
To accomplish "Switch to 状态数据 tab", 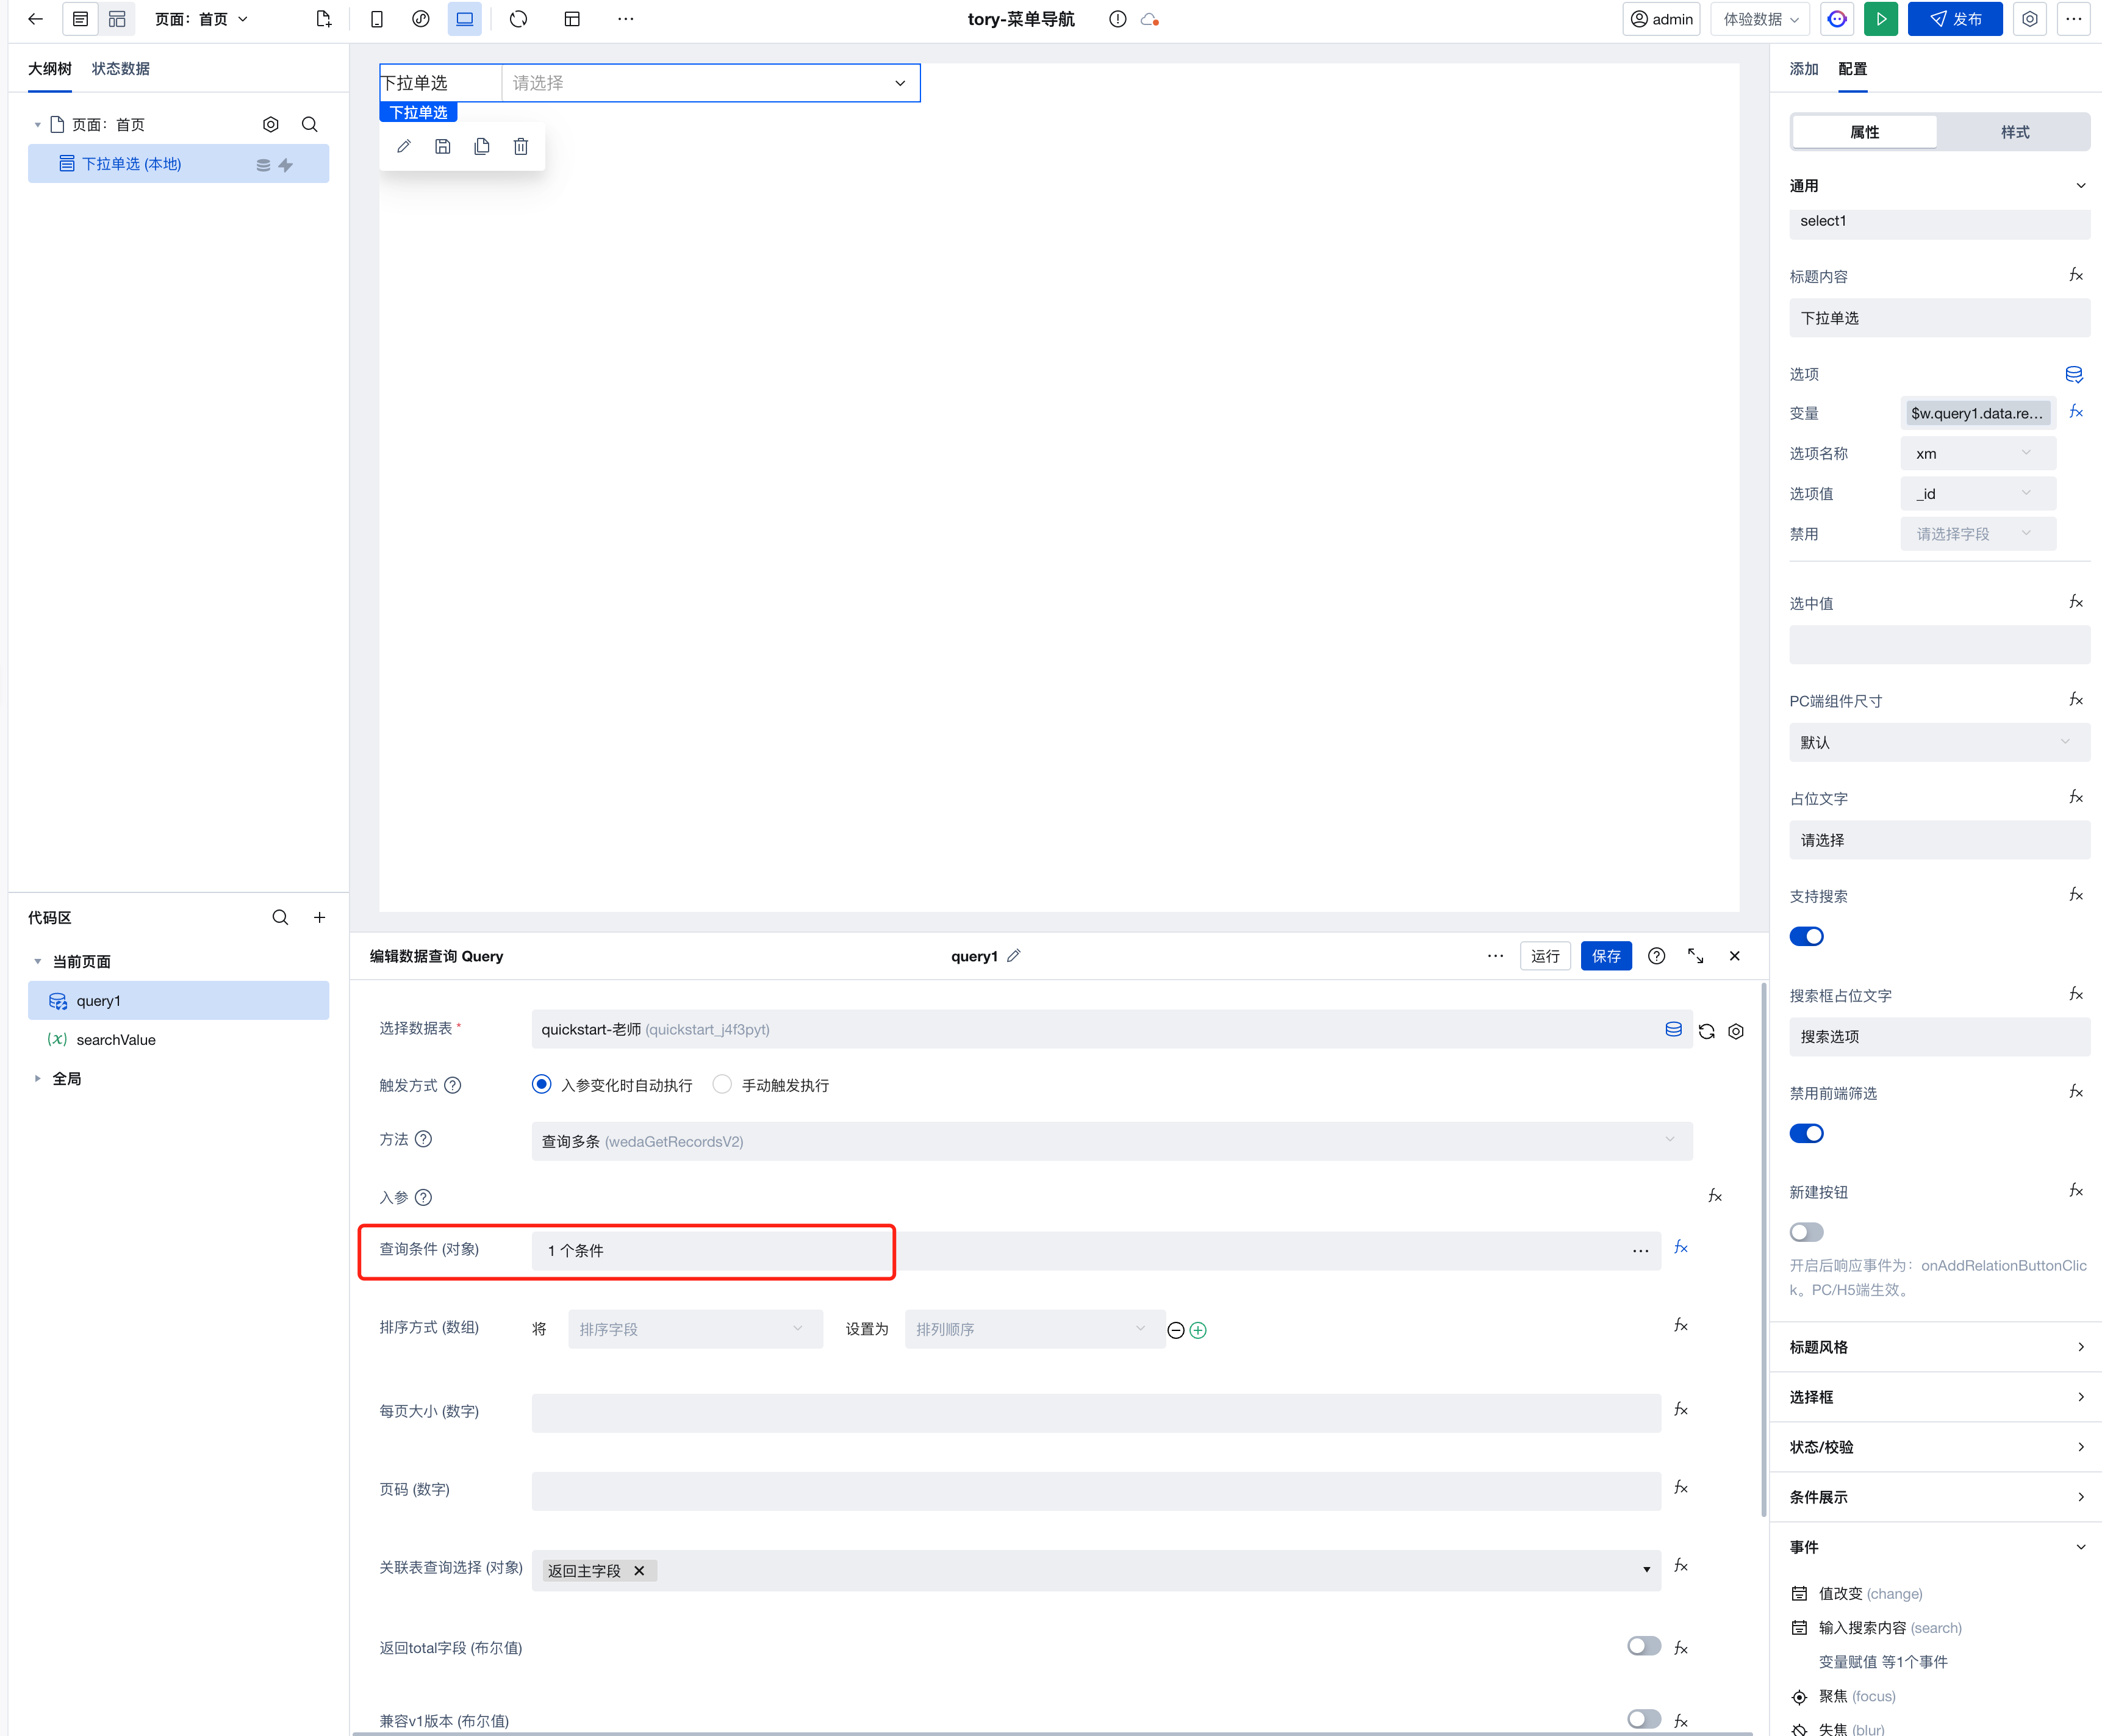I will [121, 69].
